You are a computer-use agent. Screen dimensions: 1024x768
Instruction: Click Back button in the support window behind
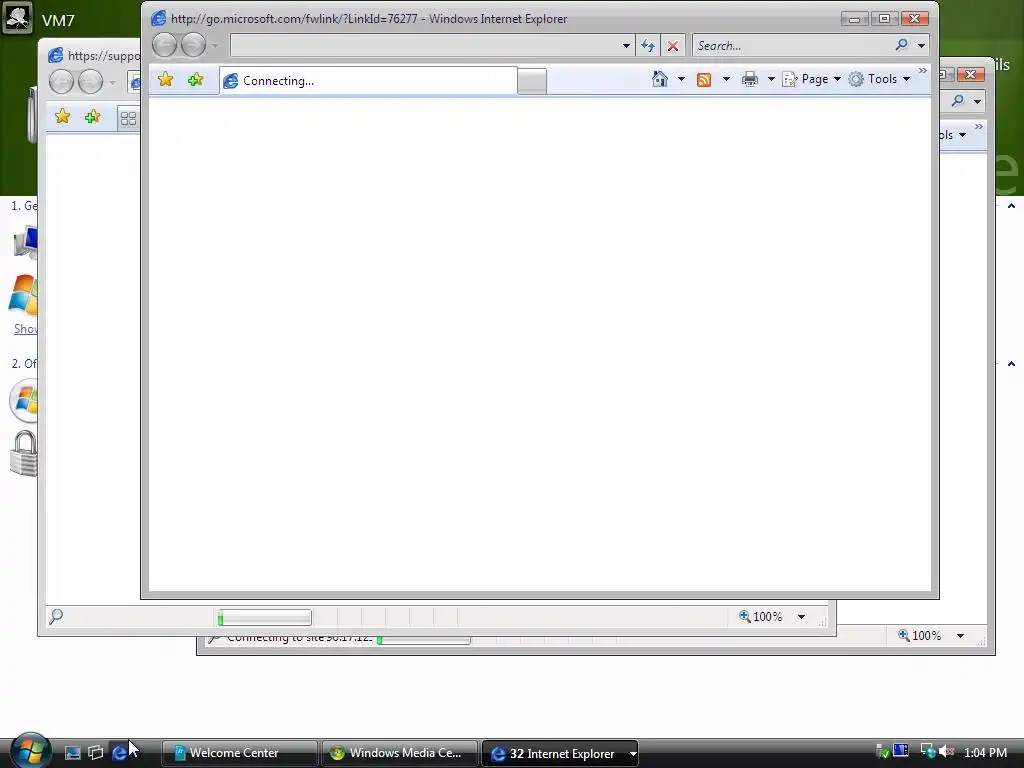click(61, 82)
